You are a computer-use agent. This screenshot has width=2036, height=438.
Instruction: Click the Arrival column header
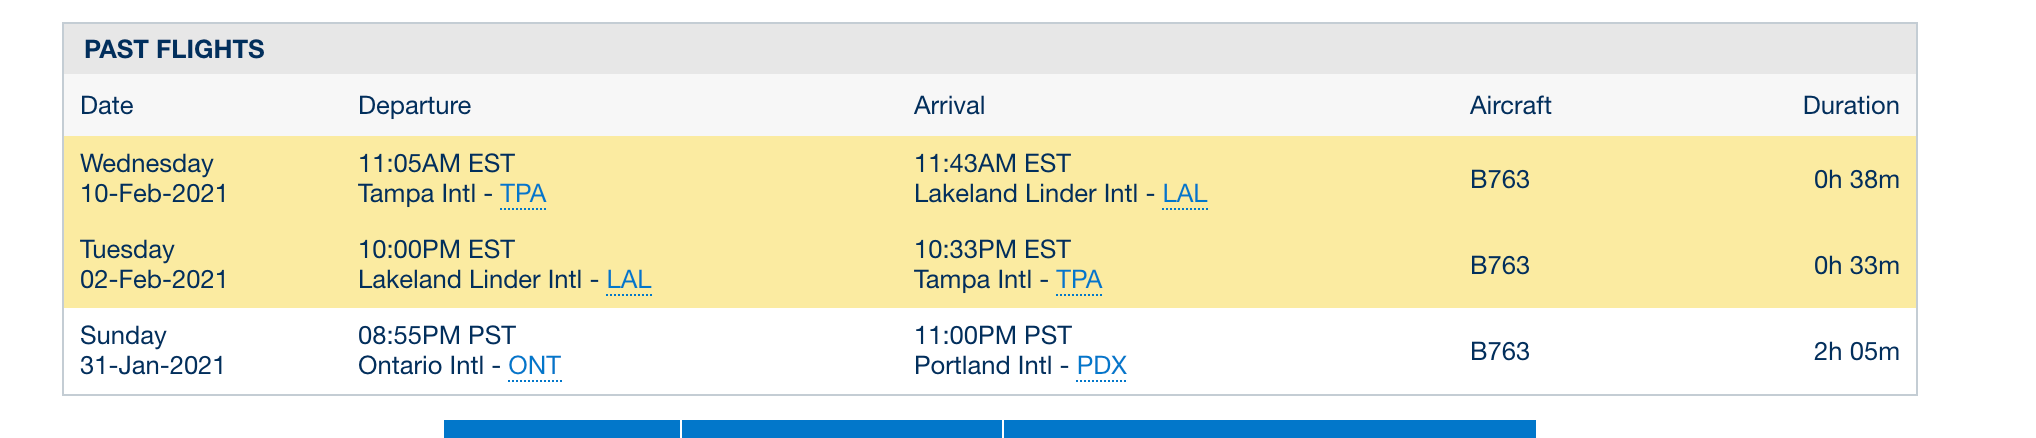point(949,106)
